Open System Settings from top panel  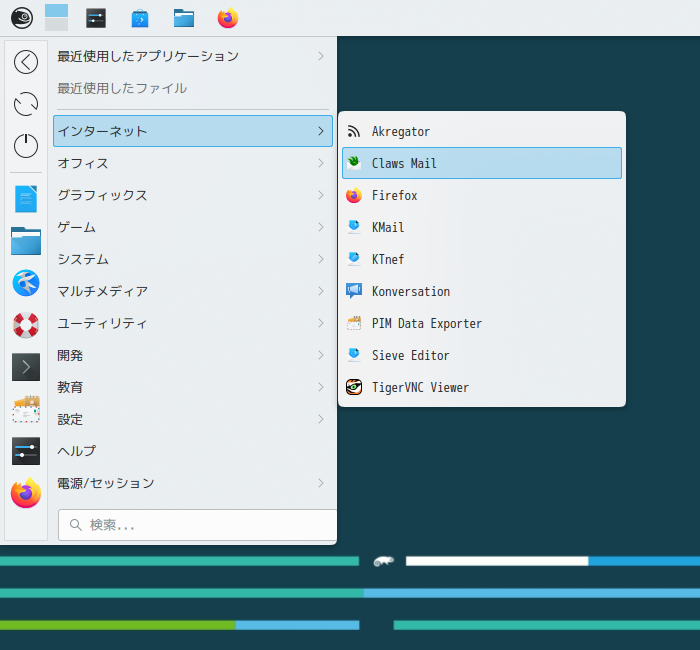click(x=96, y=18)
